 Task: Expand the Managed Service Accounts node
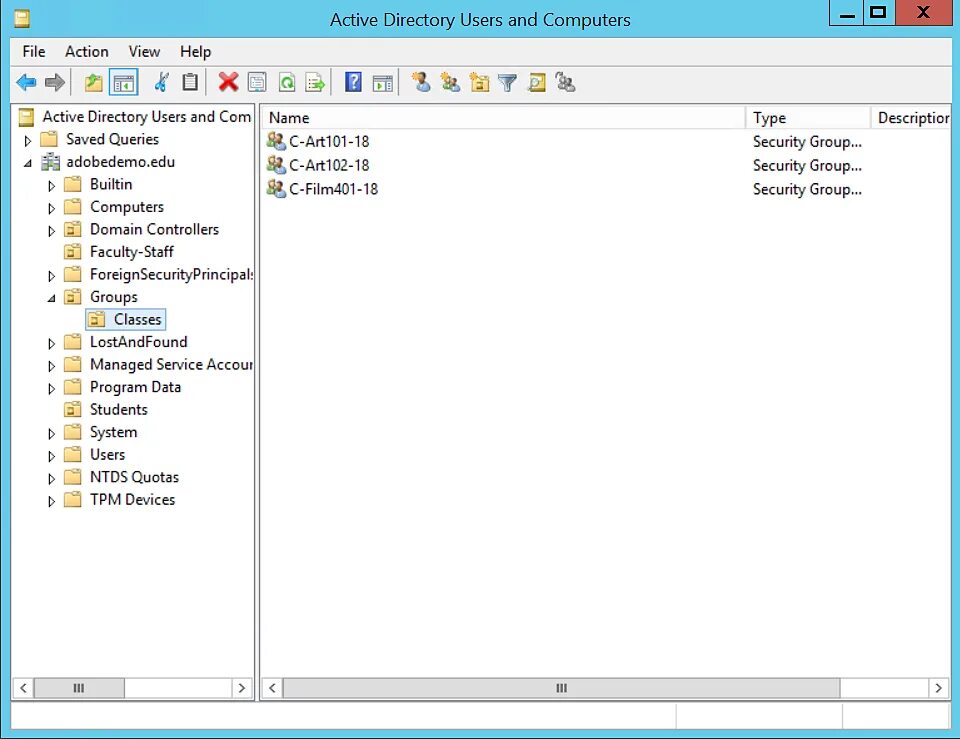(51, 366)
